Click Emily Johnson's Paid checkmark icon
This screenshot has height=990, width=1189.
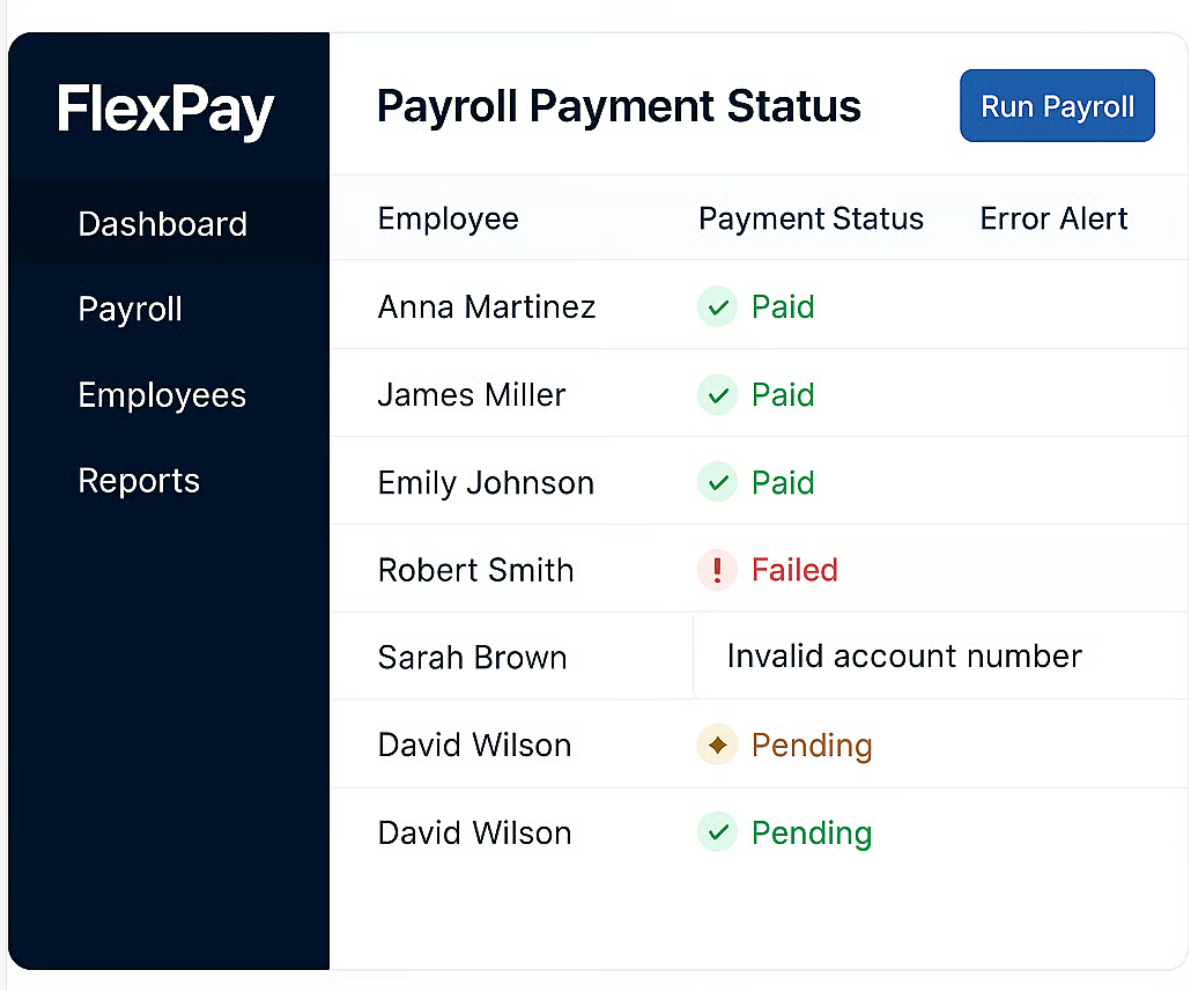pyautogui.click(x=716, y=483)
